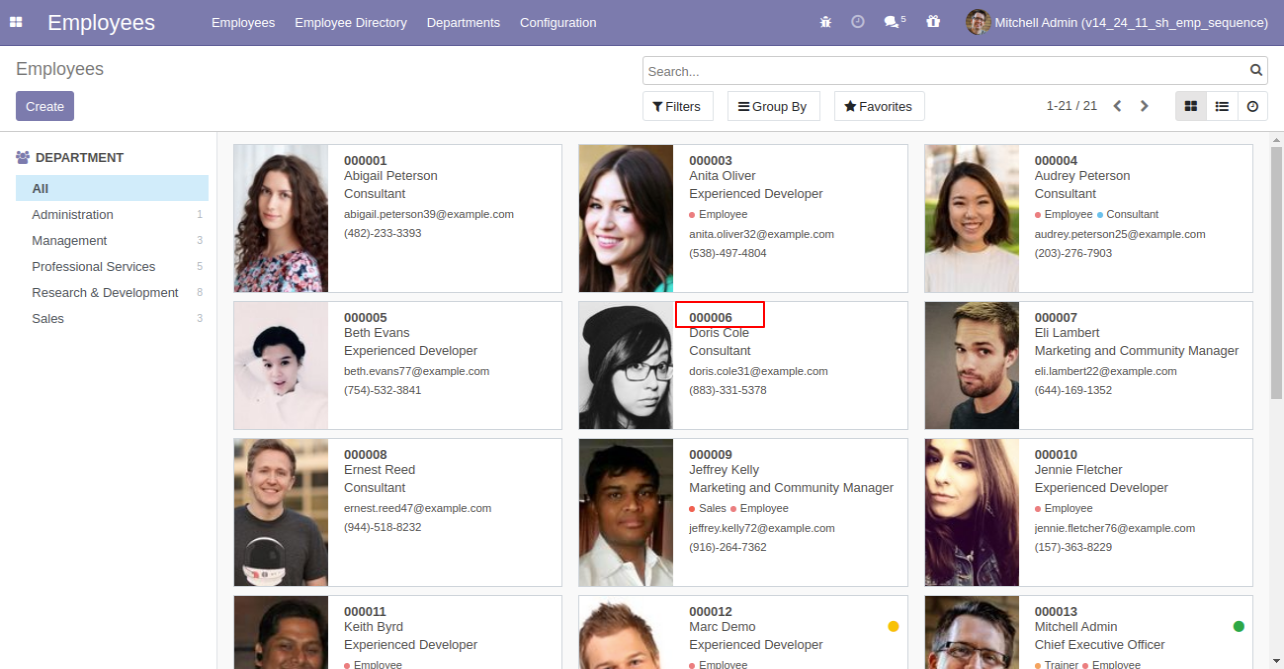Open Mitchell Admin user menu
This screenshot has height=669, width=1284.
click(x=1118, y=22)
